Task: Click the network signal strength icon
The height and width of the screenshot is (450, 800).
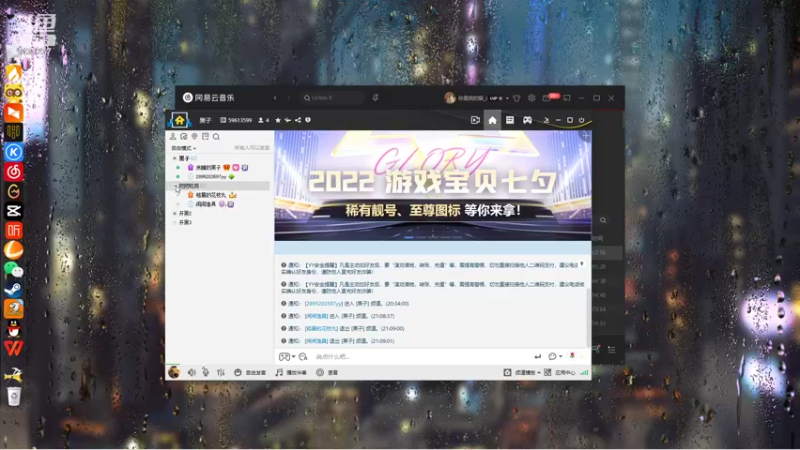Action: coord(584,372)
